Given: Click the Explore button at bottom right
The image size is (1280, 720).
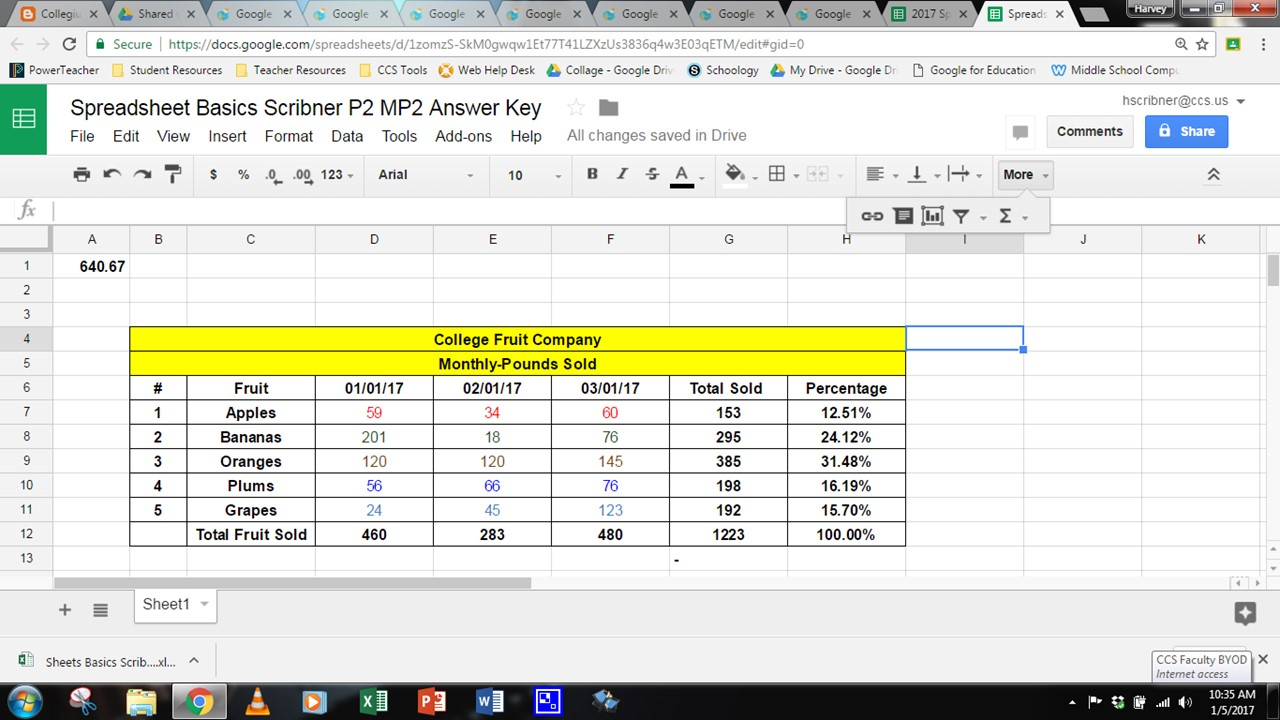Looking at the screenshot, I should pyautogui.click(x=1245, y=614).
